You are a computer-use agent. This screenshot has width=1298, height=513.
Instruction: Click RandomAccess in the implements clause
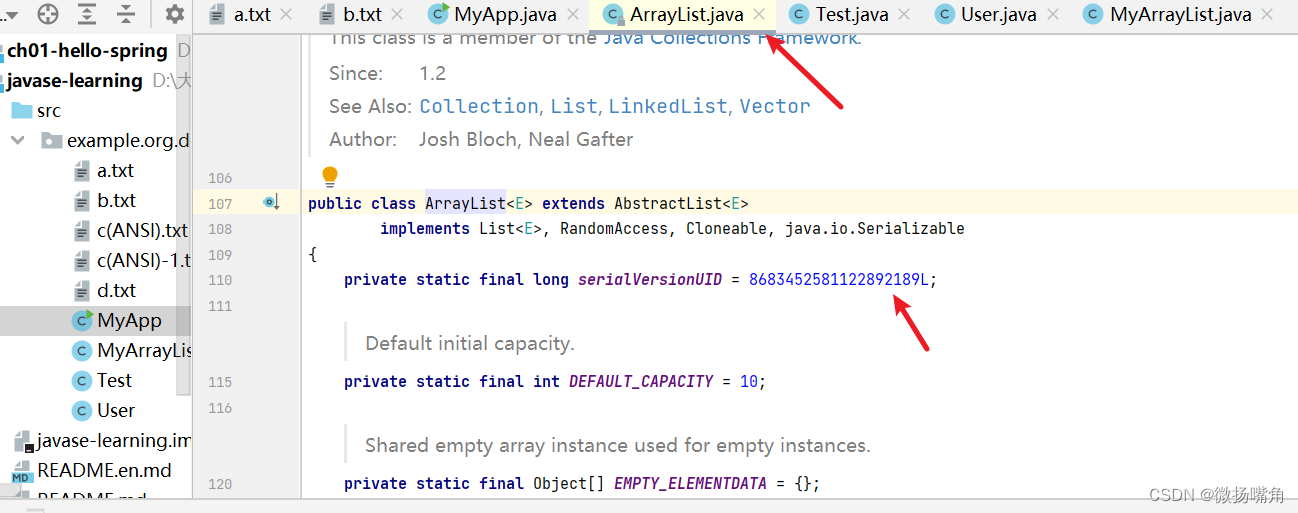[x=618, y=228]
